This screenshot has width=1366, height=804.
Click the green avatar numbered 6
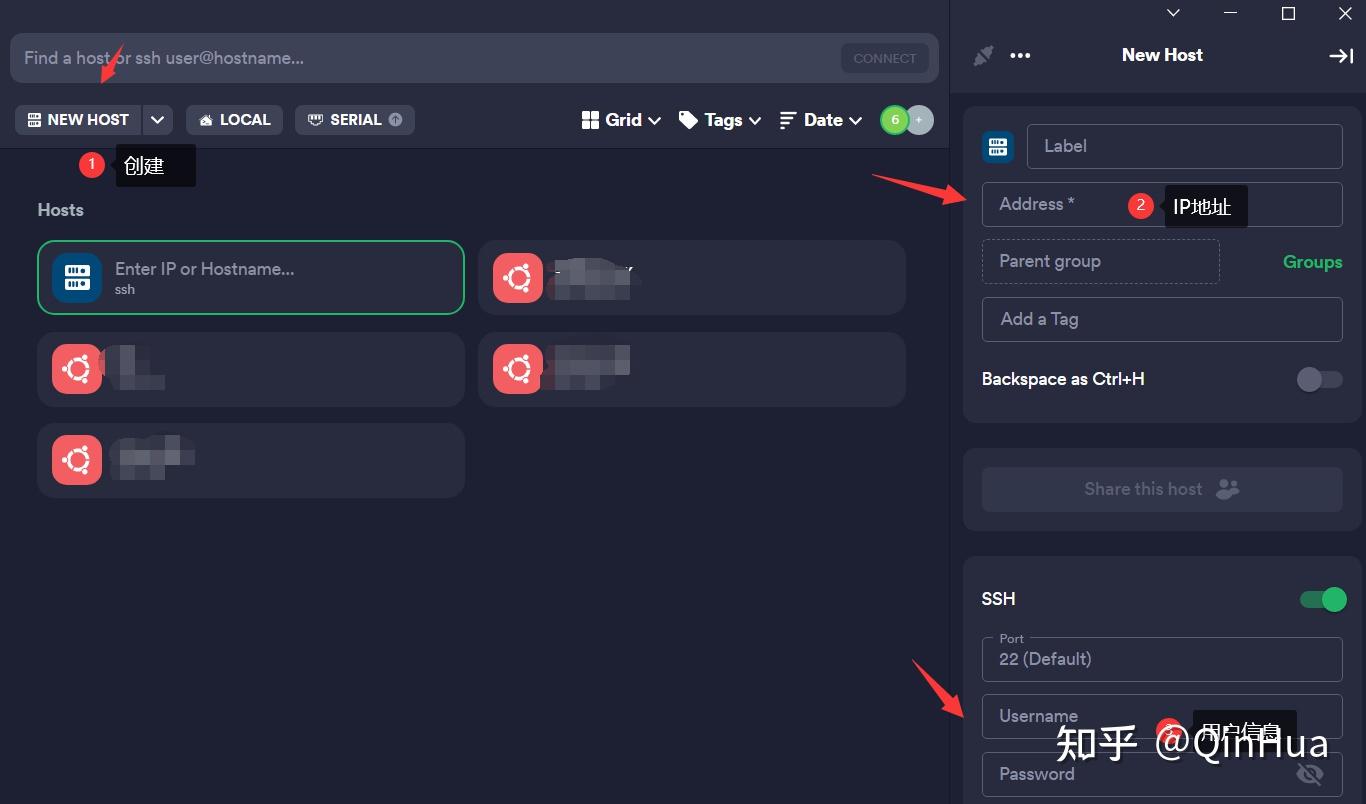click(x=894, y=120)
